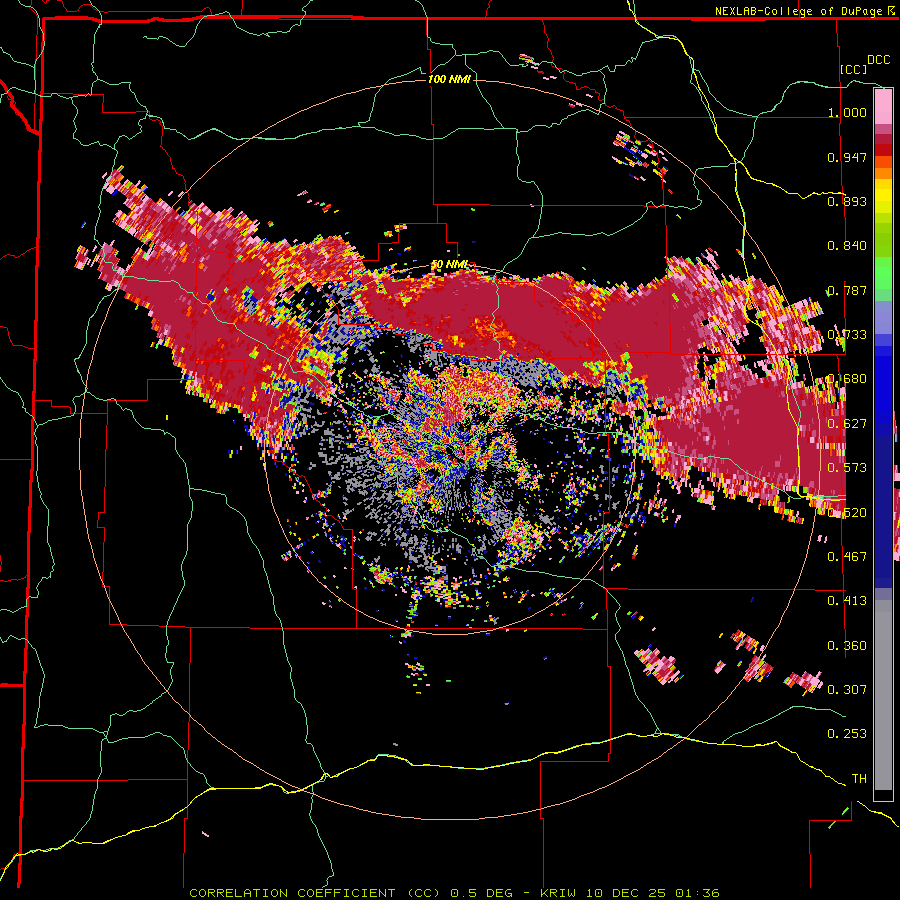
Task: Click the [CC] product label
Action: 854,69
